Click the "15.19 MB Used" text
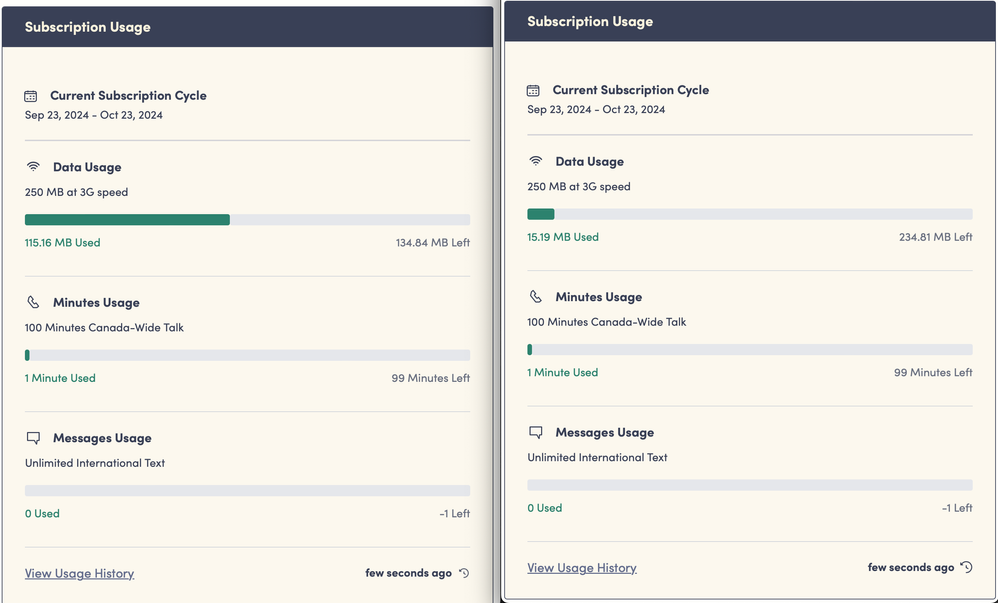The width and height of the screenshot is (998, 603). click(x=563, y=237)
